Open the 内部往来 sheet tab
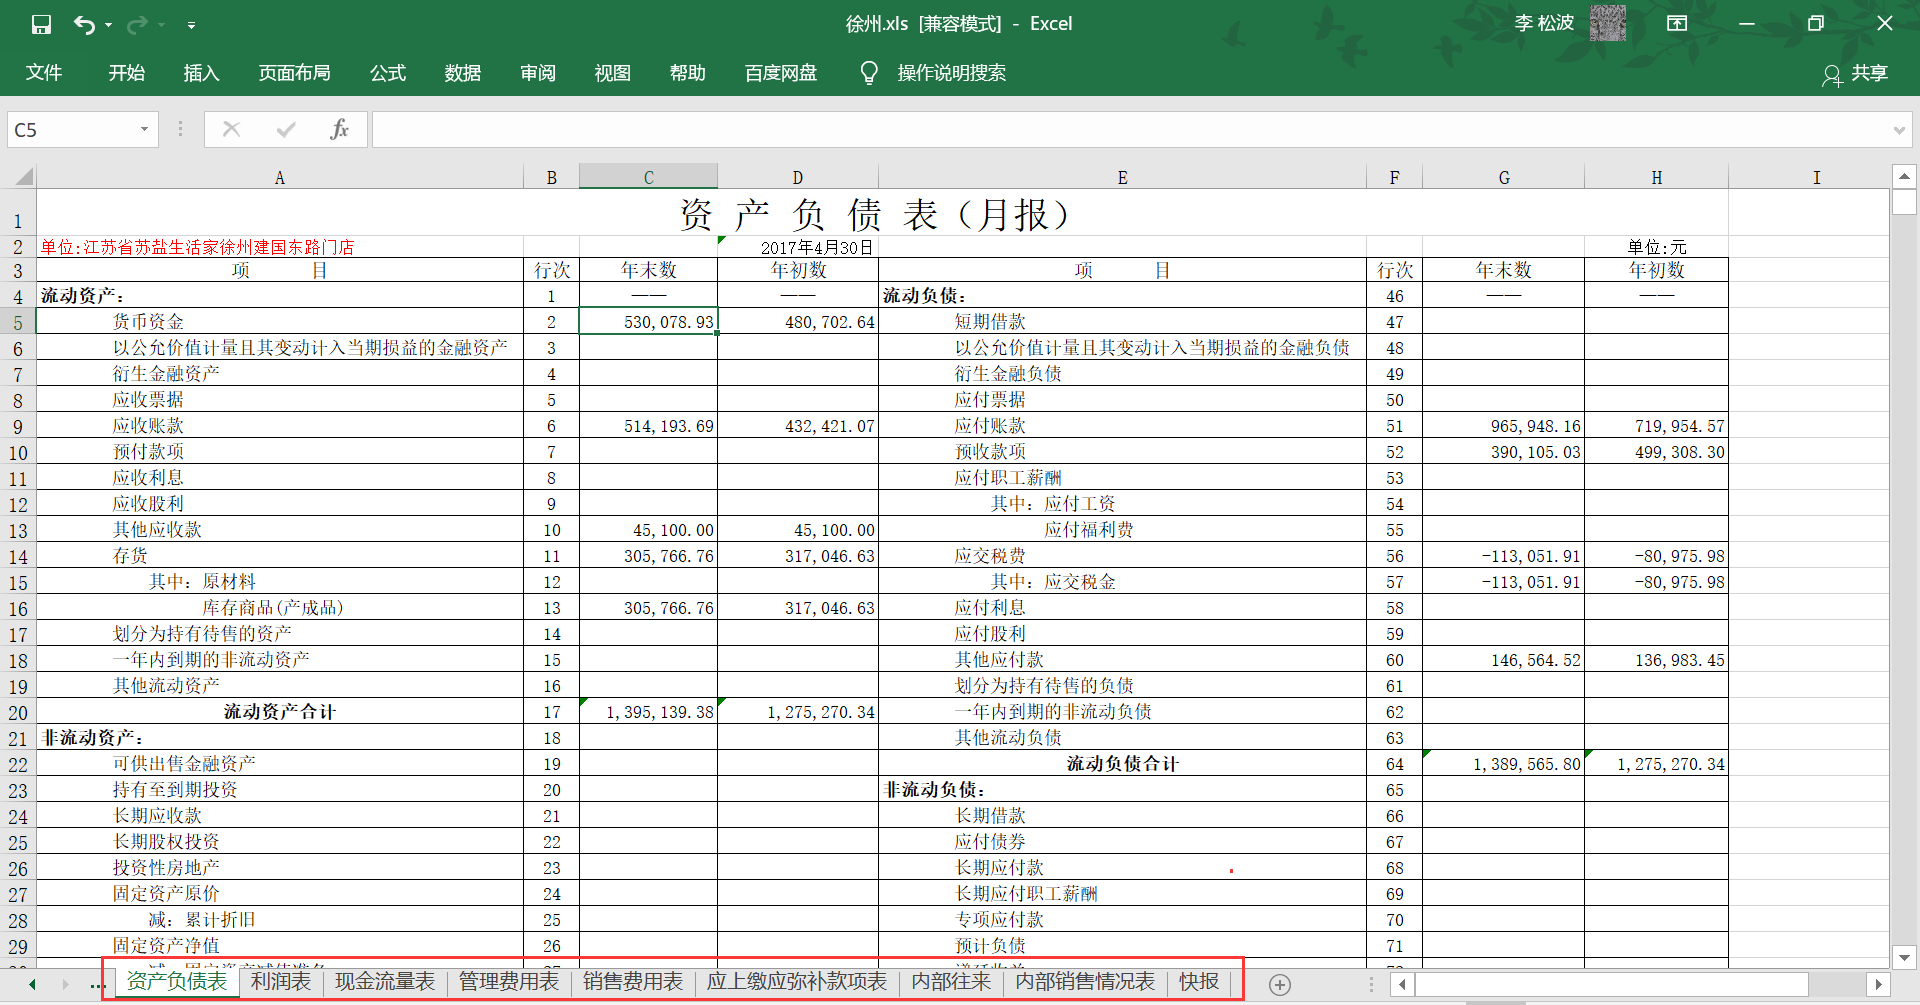 [x=951, y=982]
